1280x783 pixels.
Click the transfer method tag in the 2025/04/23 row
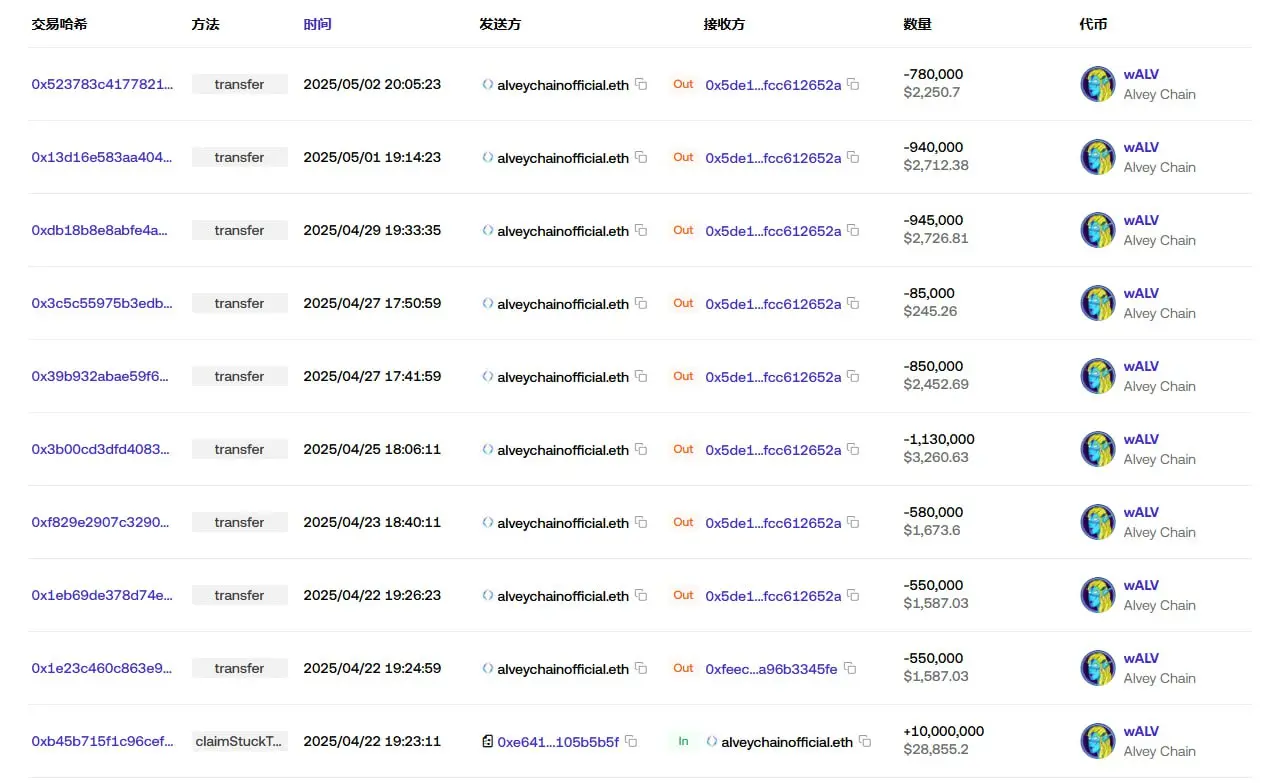(x=240, y=522)
